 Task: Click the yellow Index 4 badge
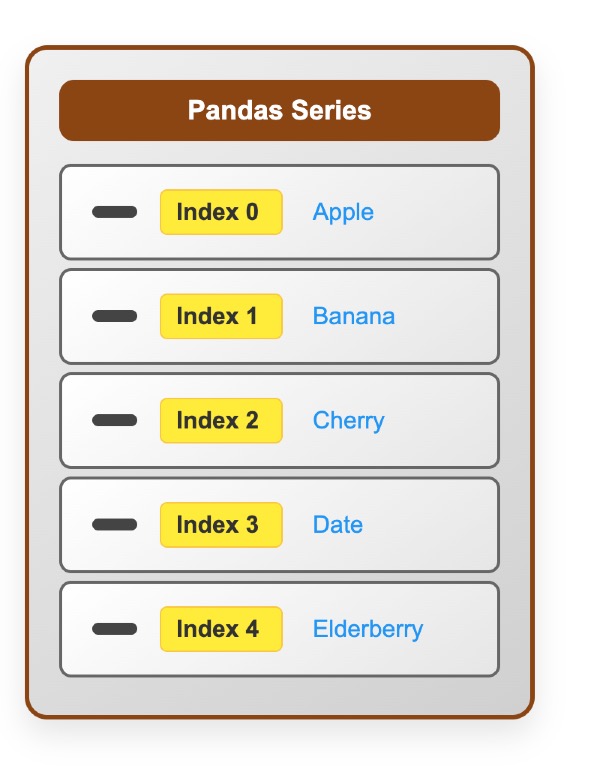pos(221,629)
